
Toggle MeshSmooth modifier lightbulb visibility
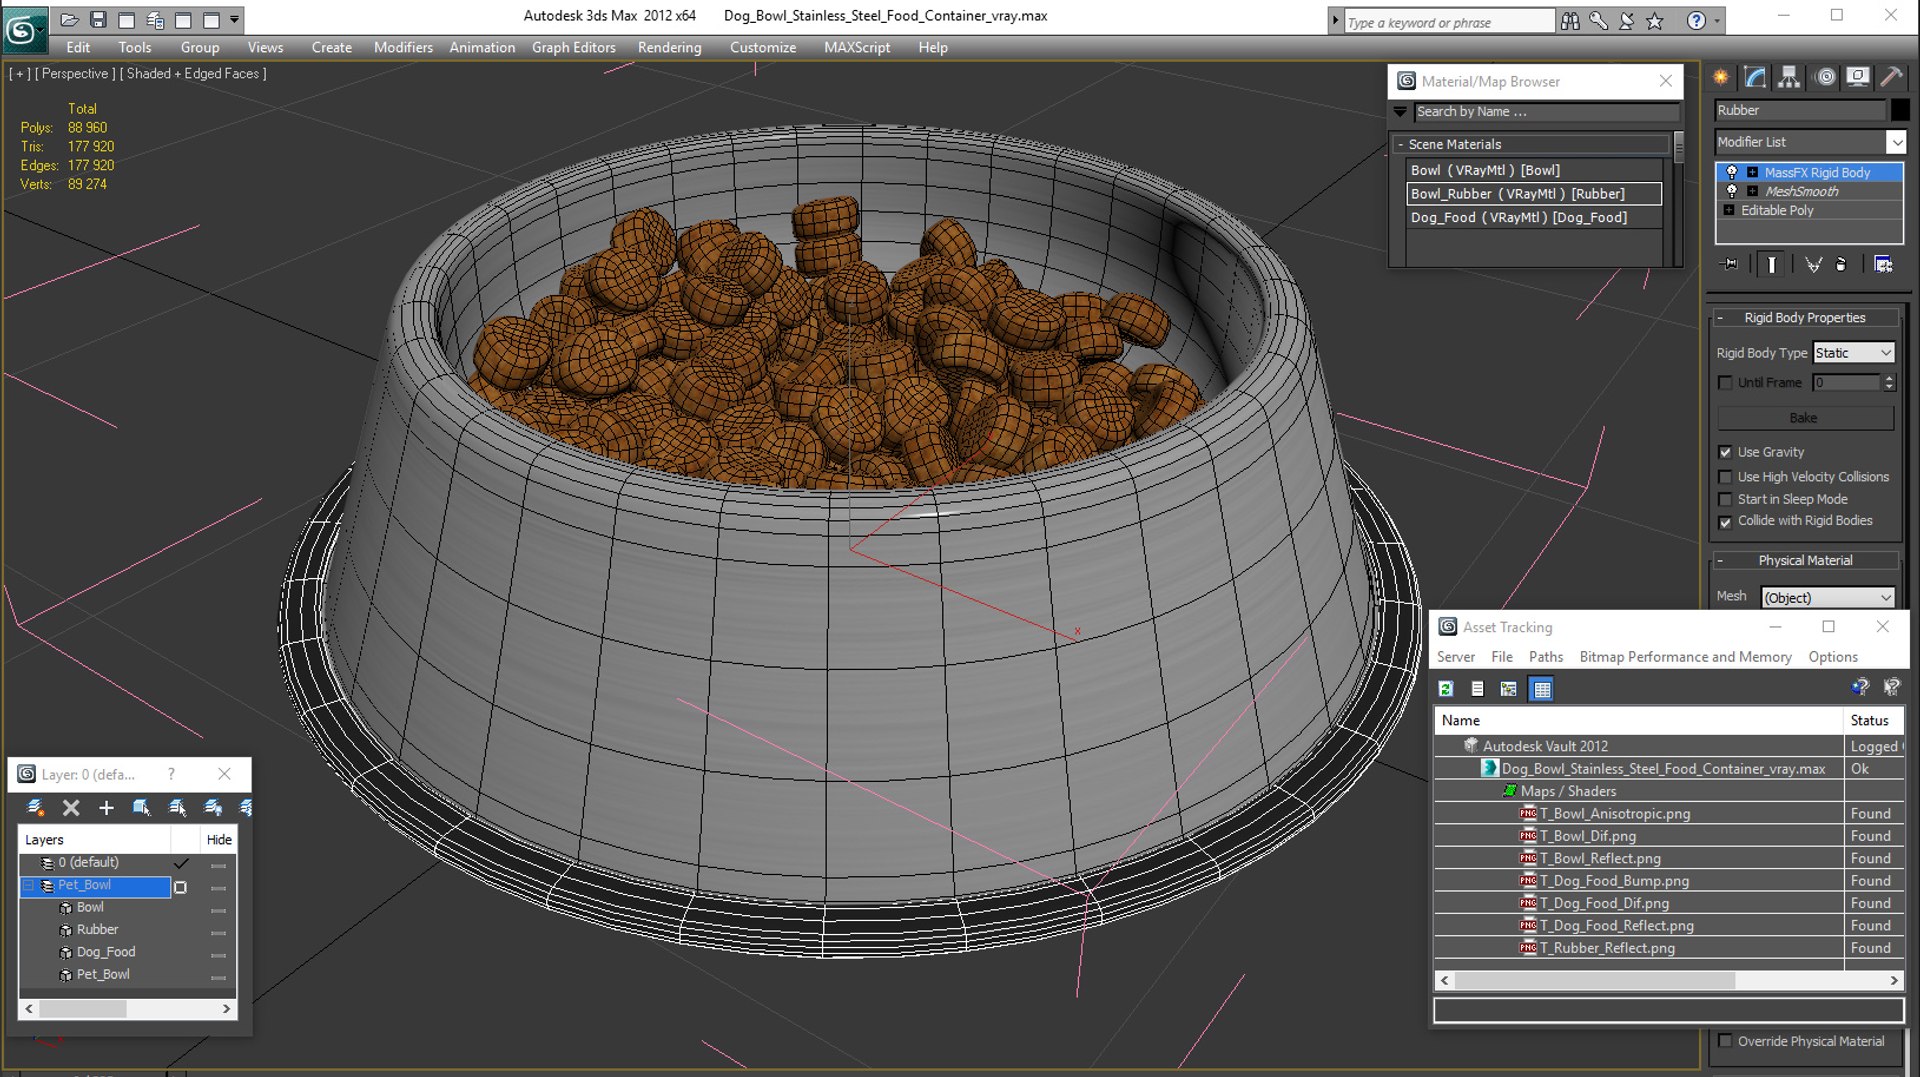tap(1732, 191)
